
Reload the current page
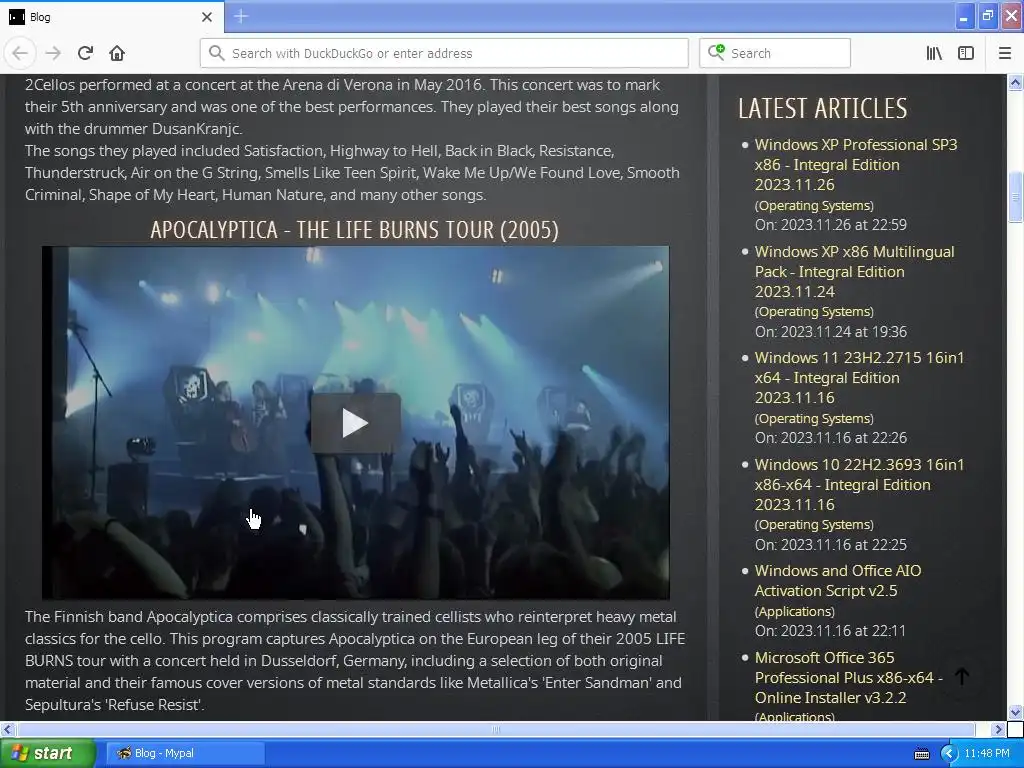coord(85,53)
